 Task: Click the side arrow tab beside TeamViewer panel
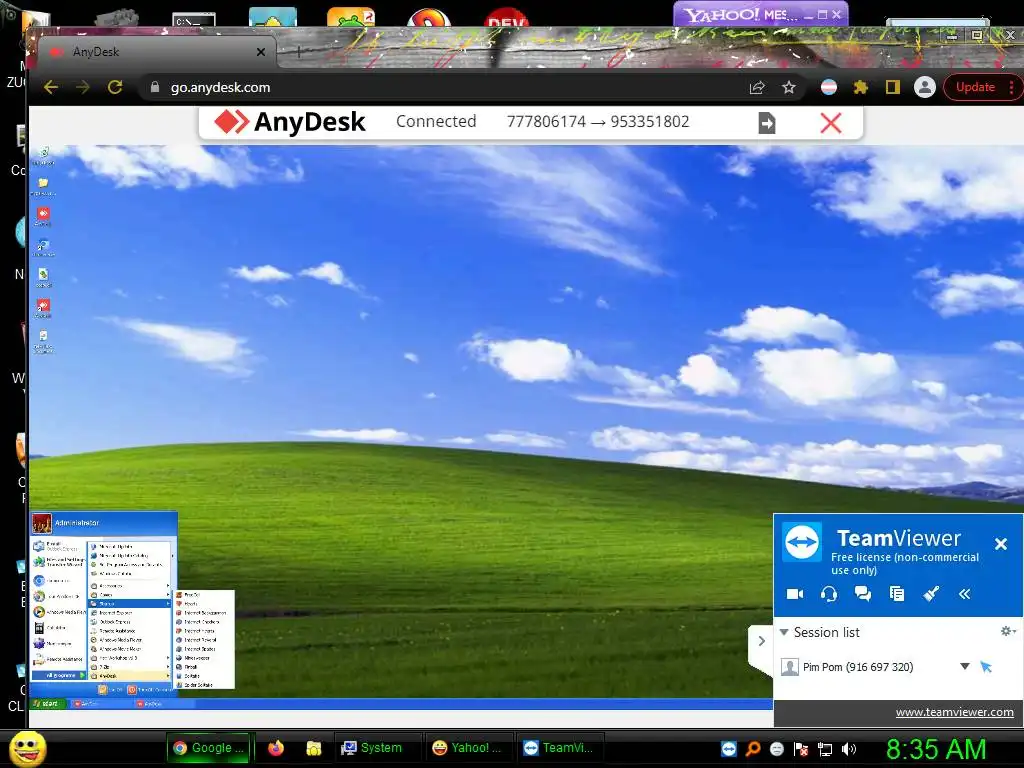point(761,641)
